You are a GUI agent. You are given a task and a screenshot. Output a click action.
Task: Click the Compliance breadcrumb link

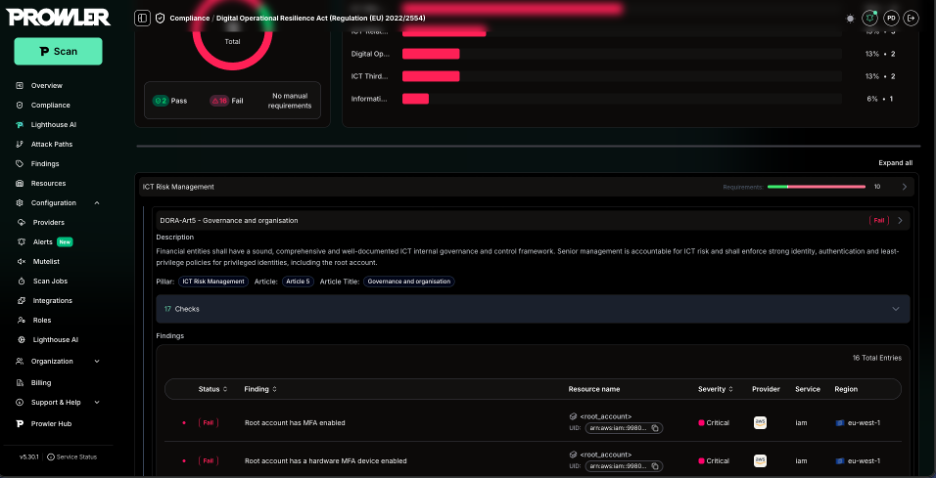point(189,18)
